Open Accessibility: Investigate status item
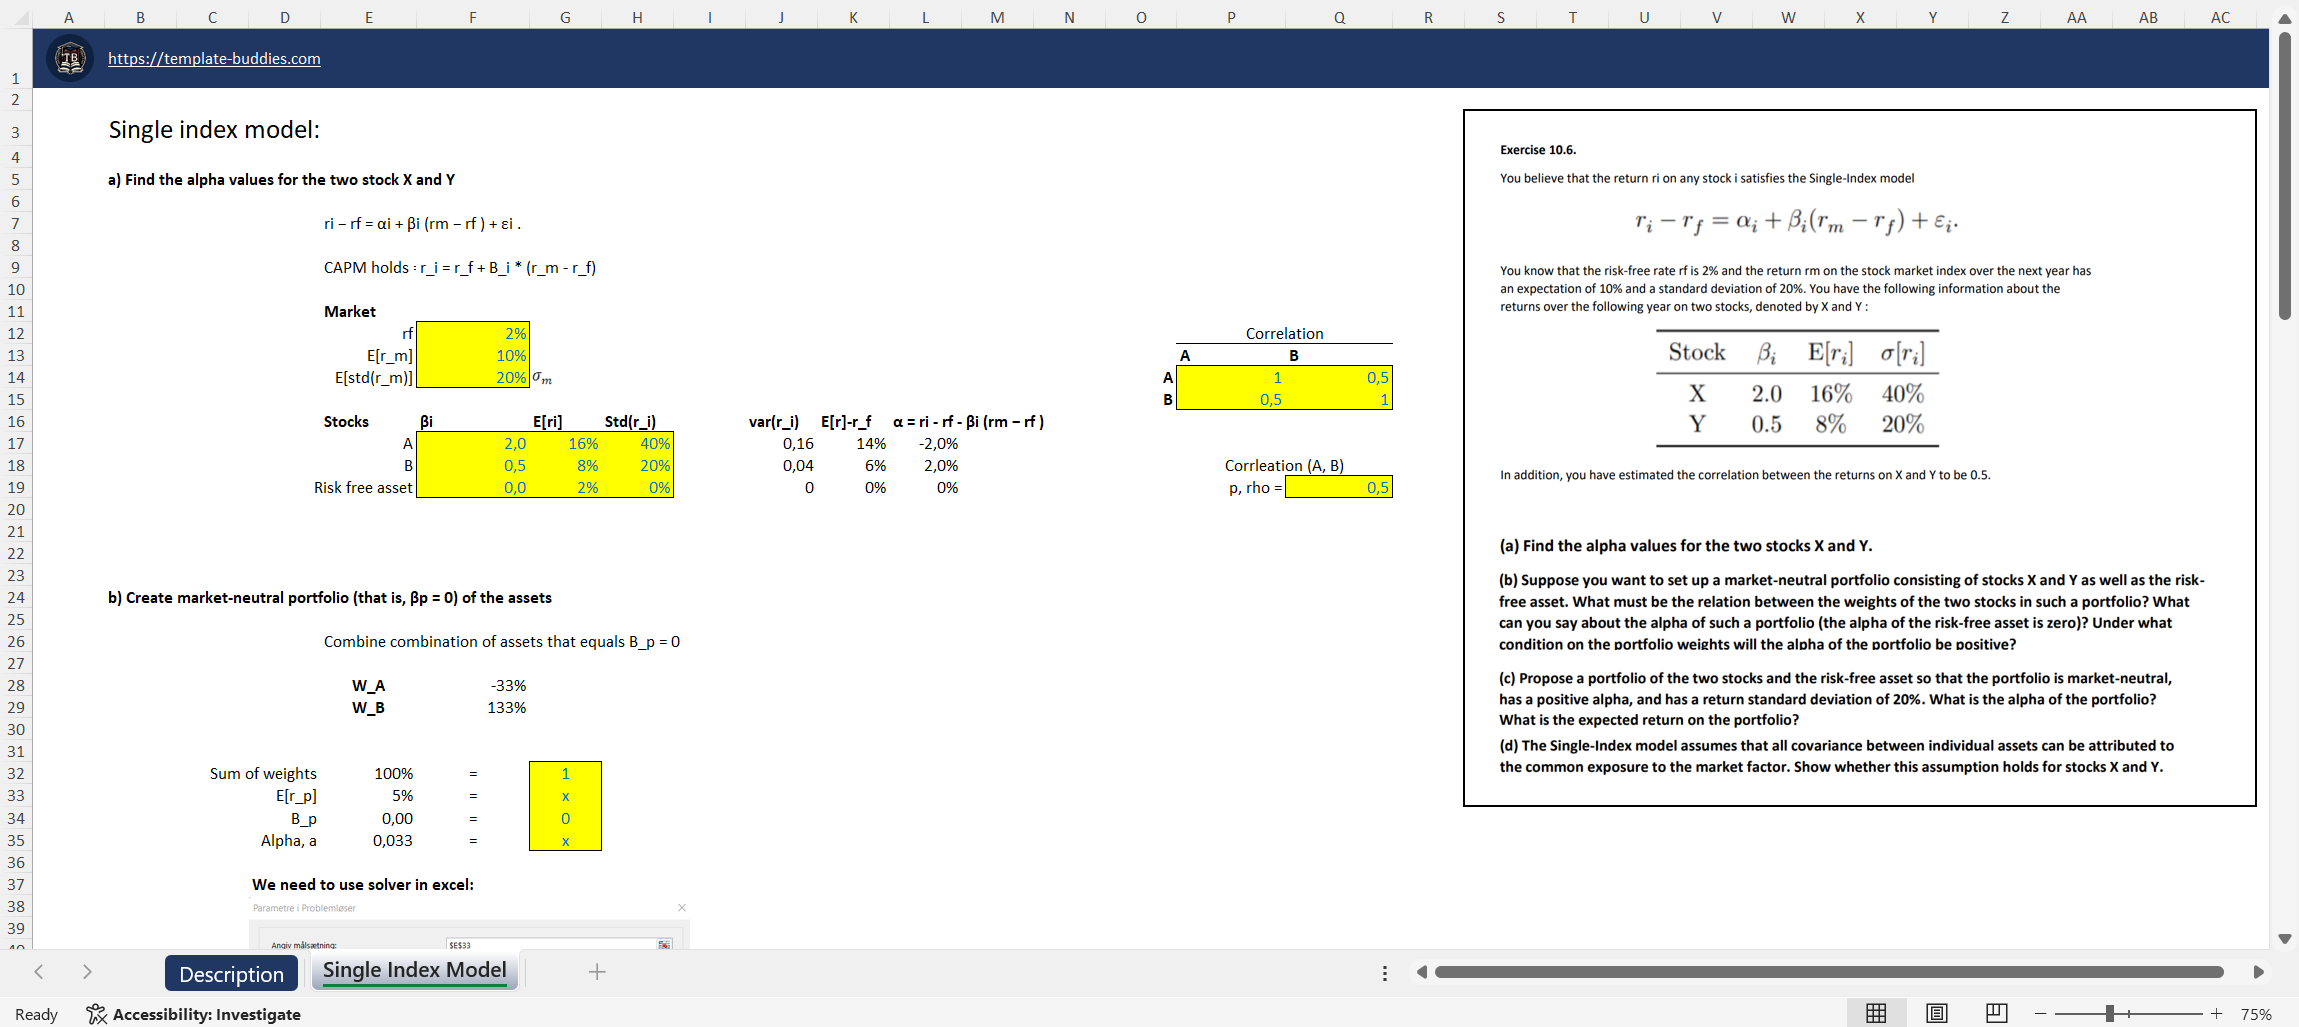The height and width of the screenshot is (1027, 2299). pyautogui.click(x=193, y=1014)
